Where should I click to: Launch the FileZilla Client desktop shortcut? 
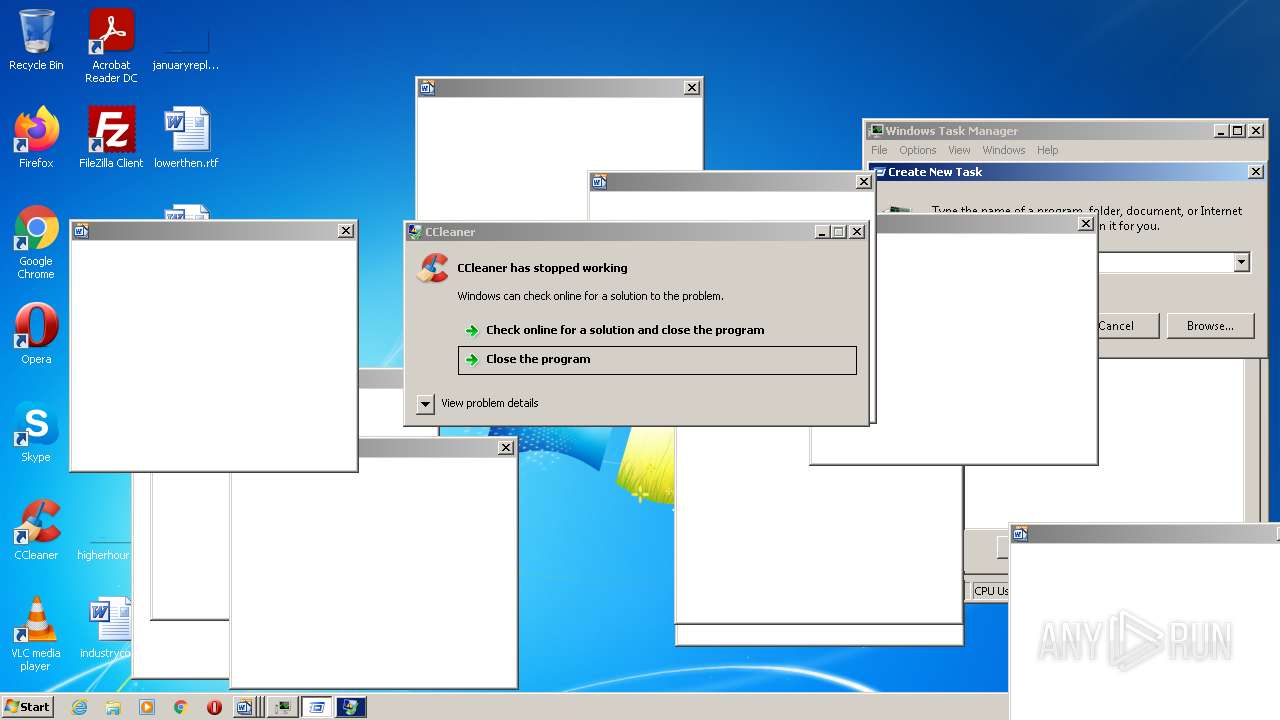point(111,138)
